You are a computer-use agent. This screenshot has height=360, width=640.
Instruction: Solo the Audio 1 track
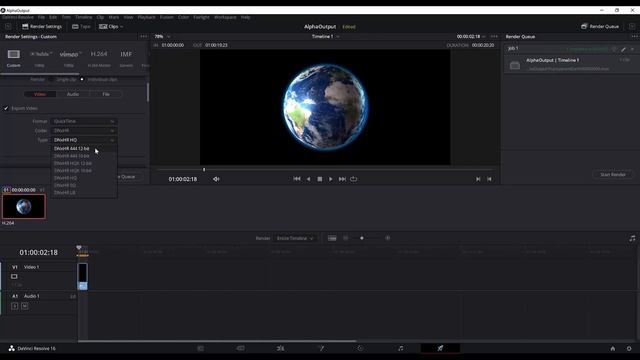(15, 306)
